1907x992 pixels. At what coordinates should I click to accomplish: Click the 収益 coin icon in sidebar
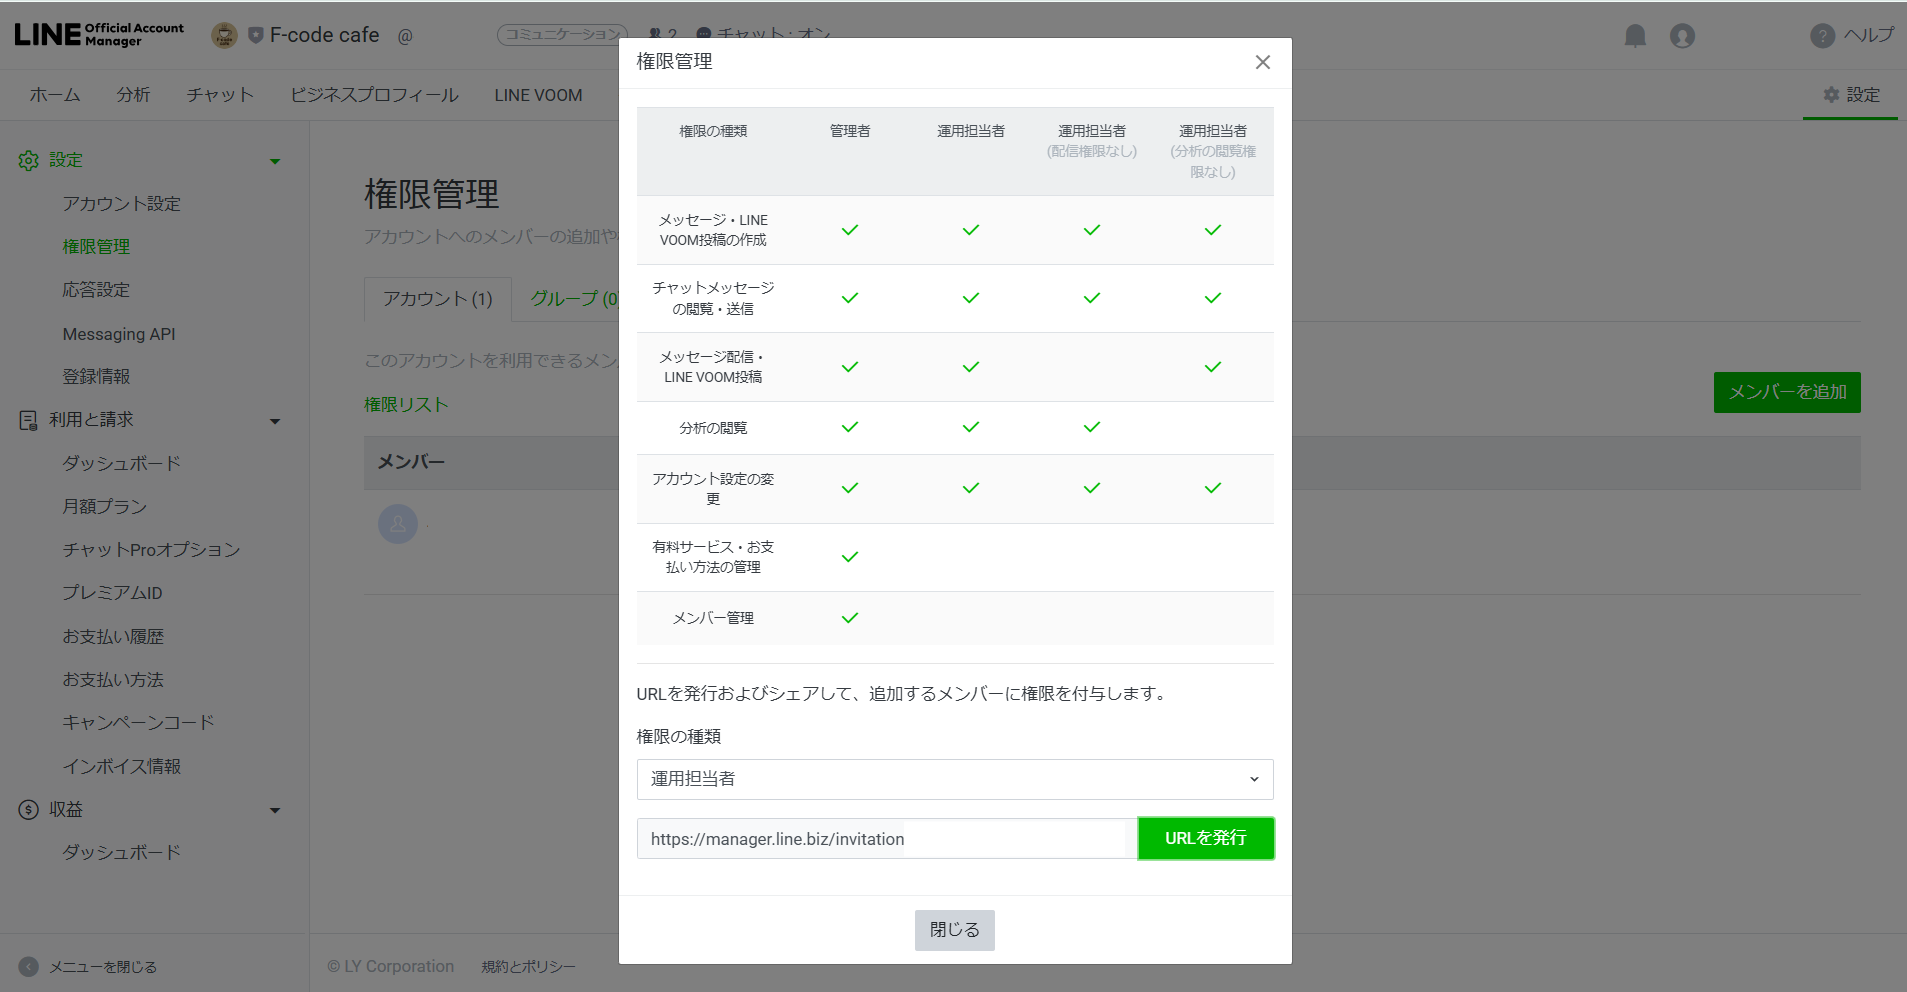tap(28, 810)
